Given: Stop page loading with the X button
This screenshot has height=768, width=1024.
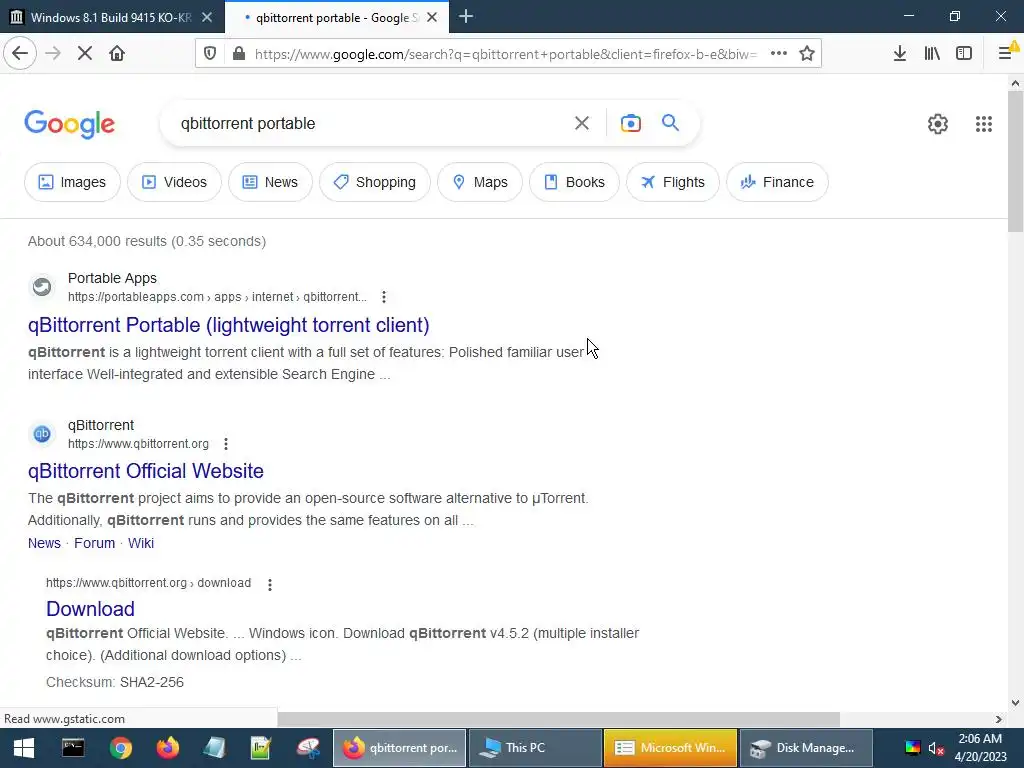Looking at the screenshot, I should click(85, 54).
